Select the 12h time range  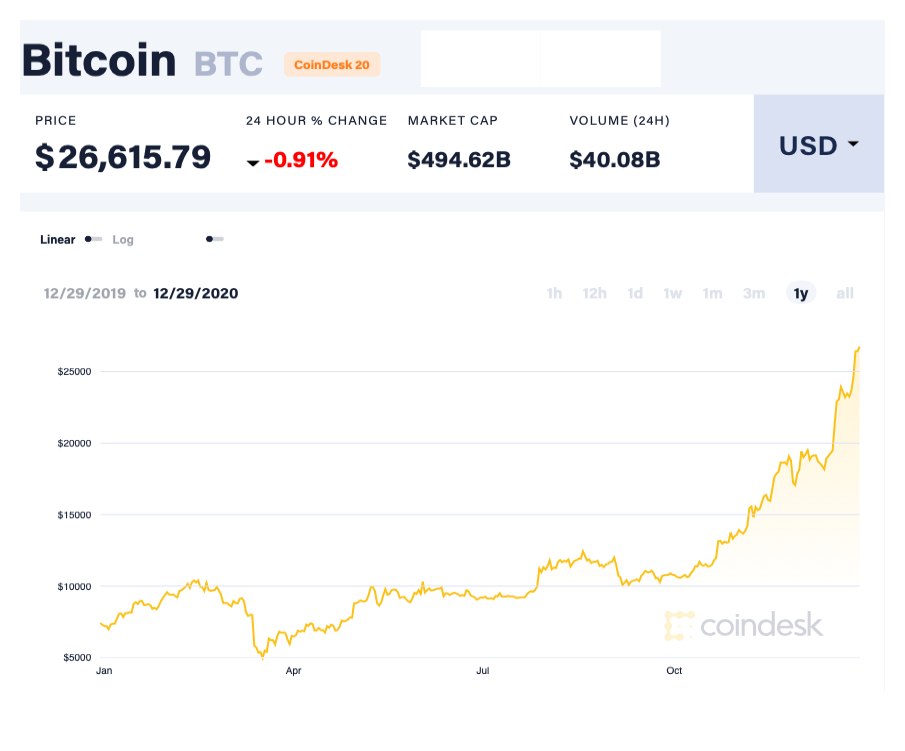[x=594, y=293]
